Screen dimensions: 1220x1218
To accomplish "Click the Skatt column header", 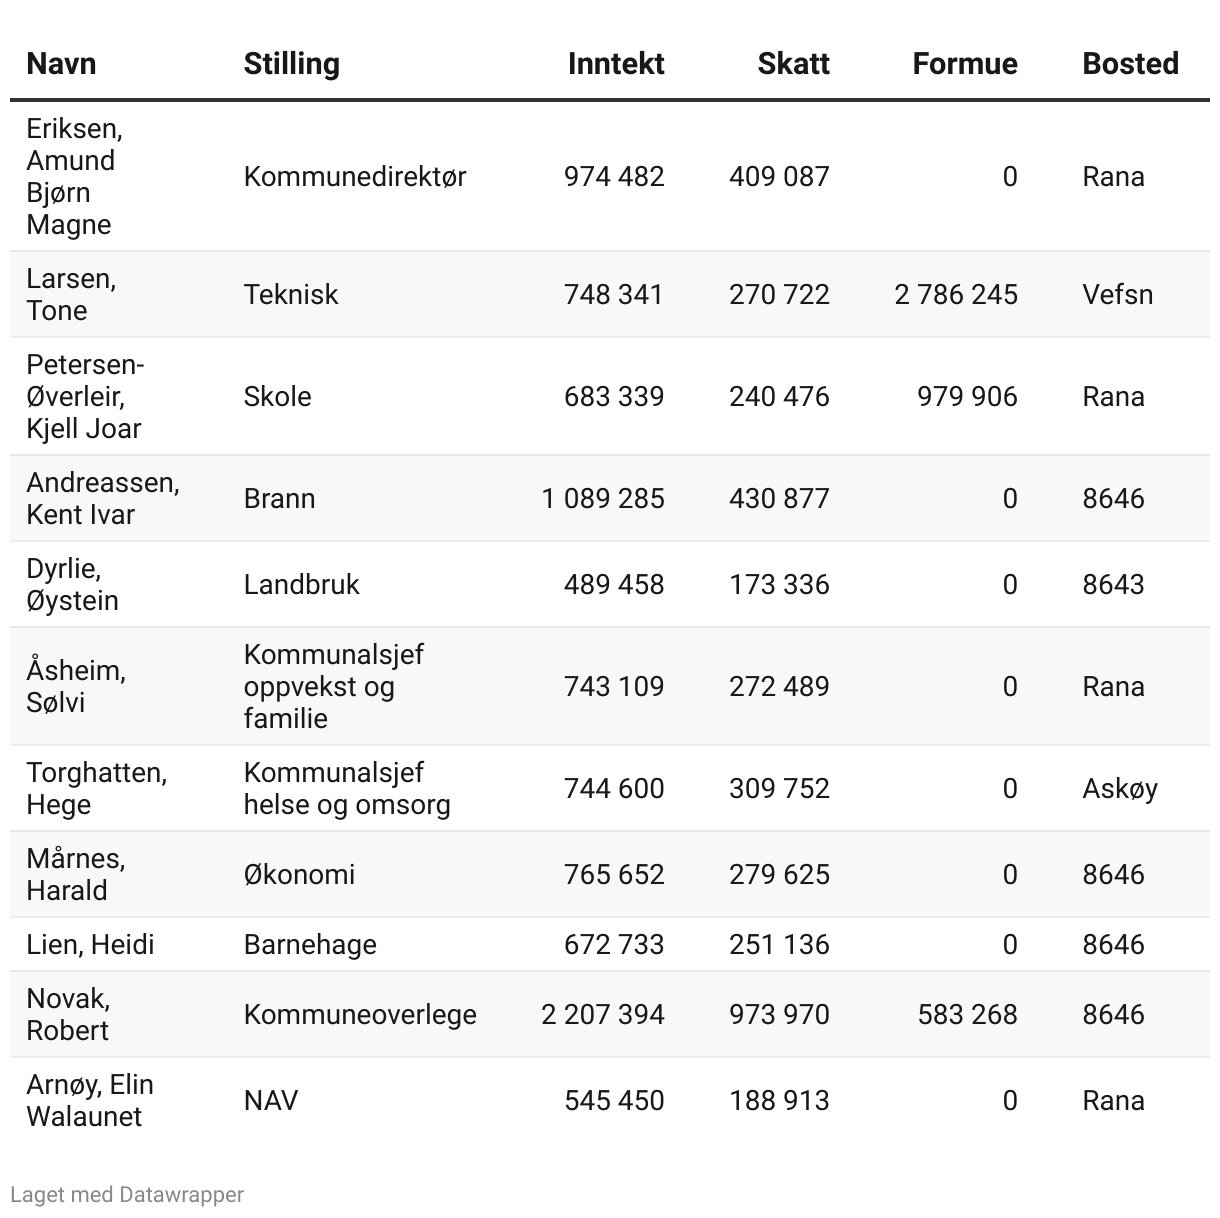I will click(x=793, y=64).
